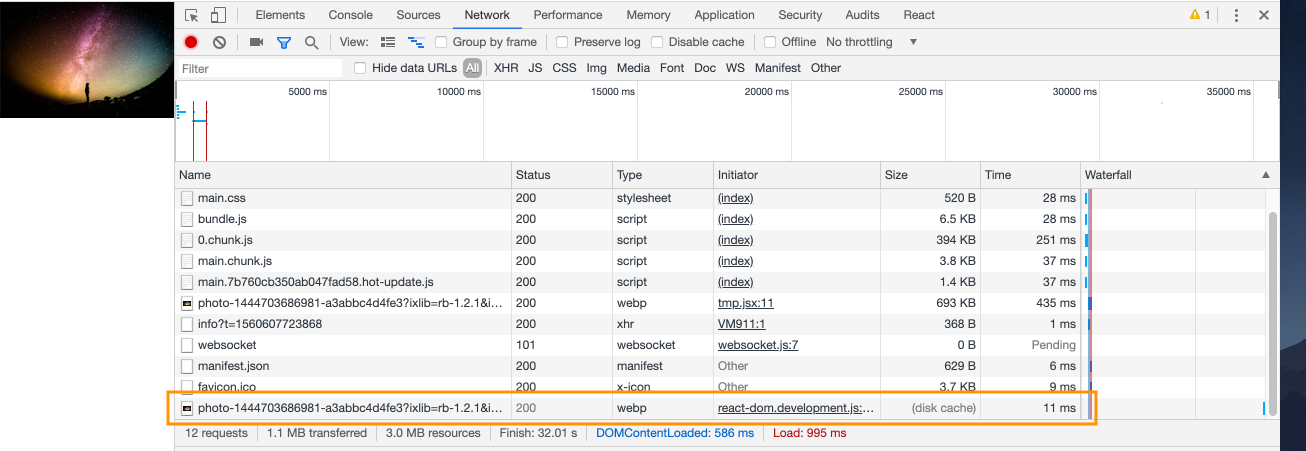Check the Offline checkbox
Screen dimensions: 1306x451
point(770,42)
